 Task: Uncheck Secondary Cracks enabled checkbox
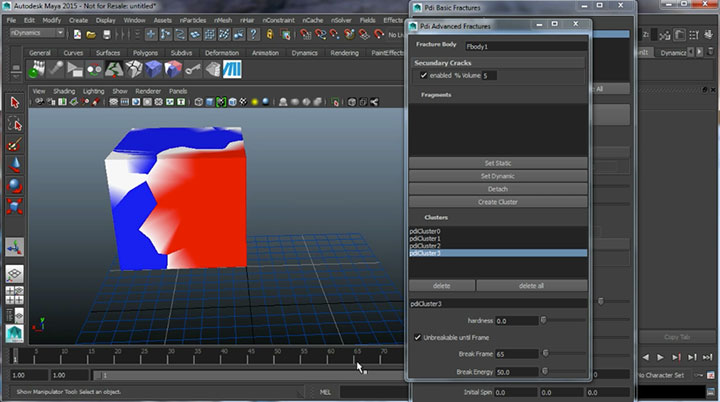click(423, 75)
